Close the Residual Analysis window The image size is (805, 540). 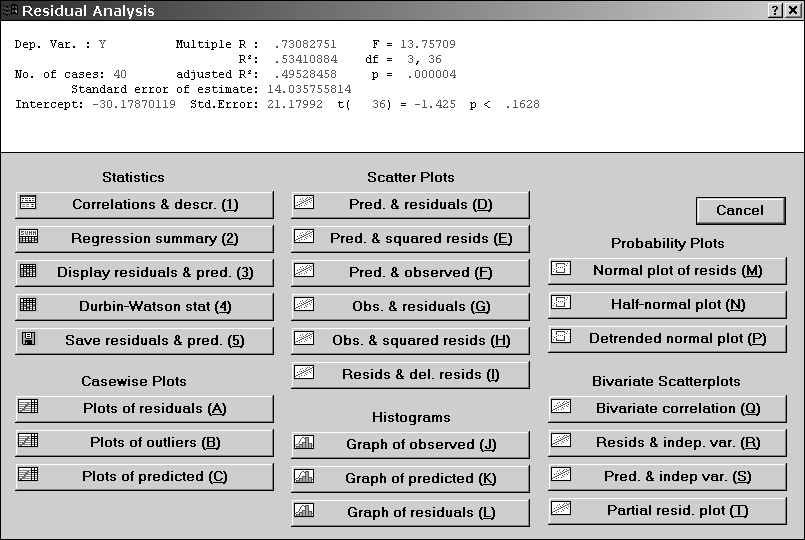point(793,10)
